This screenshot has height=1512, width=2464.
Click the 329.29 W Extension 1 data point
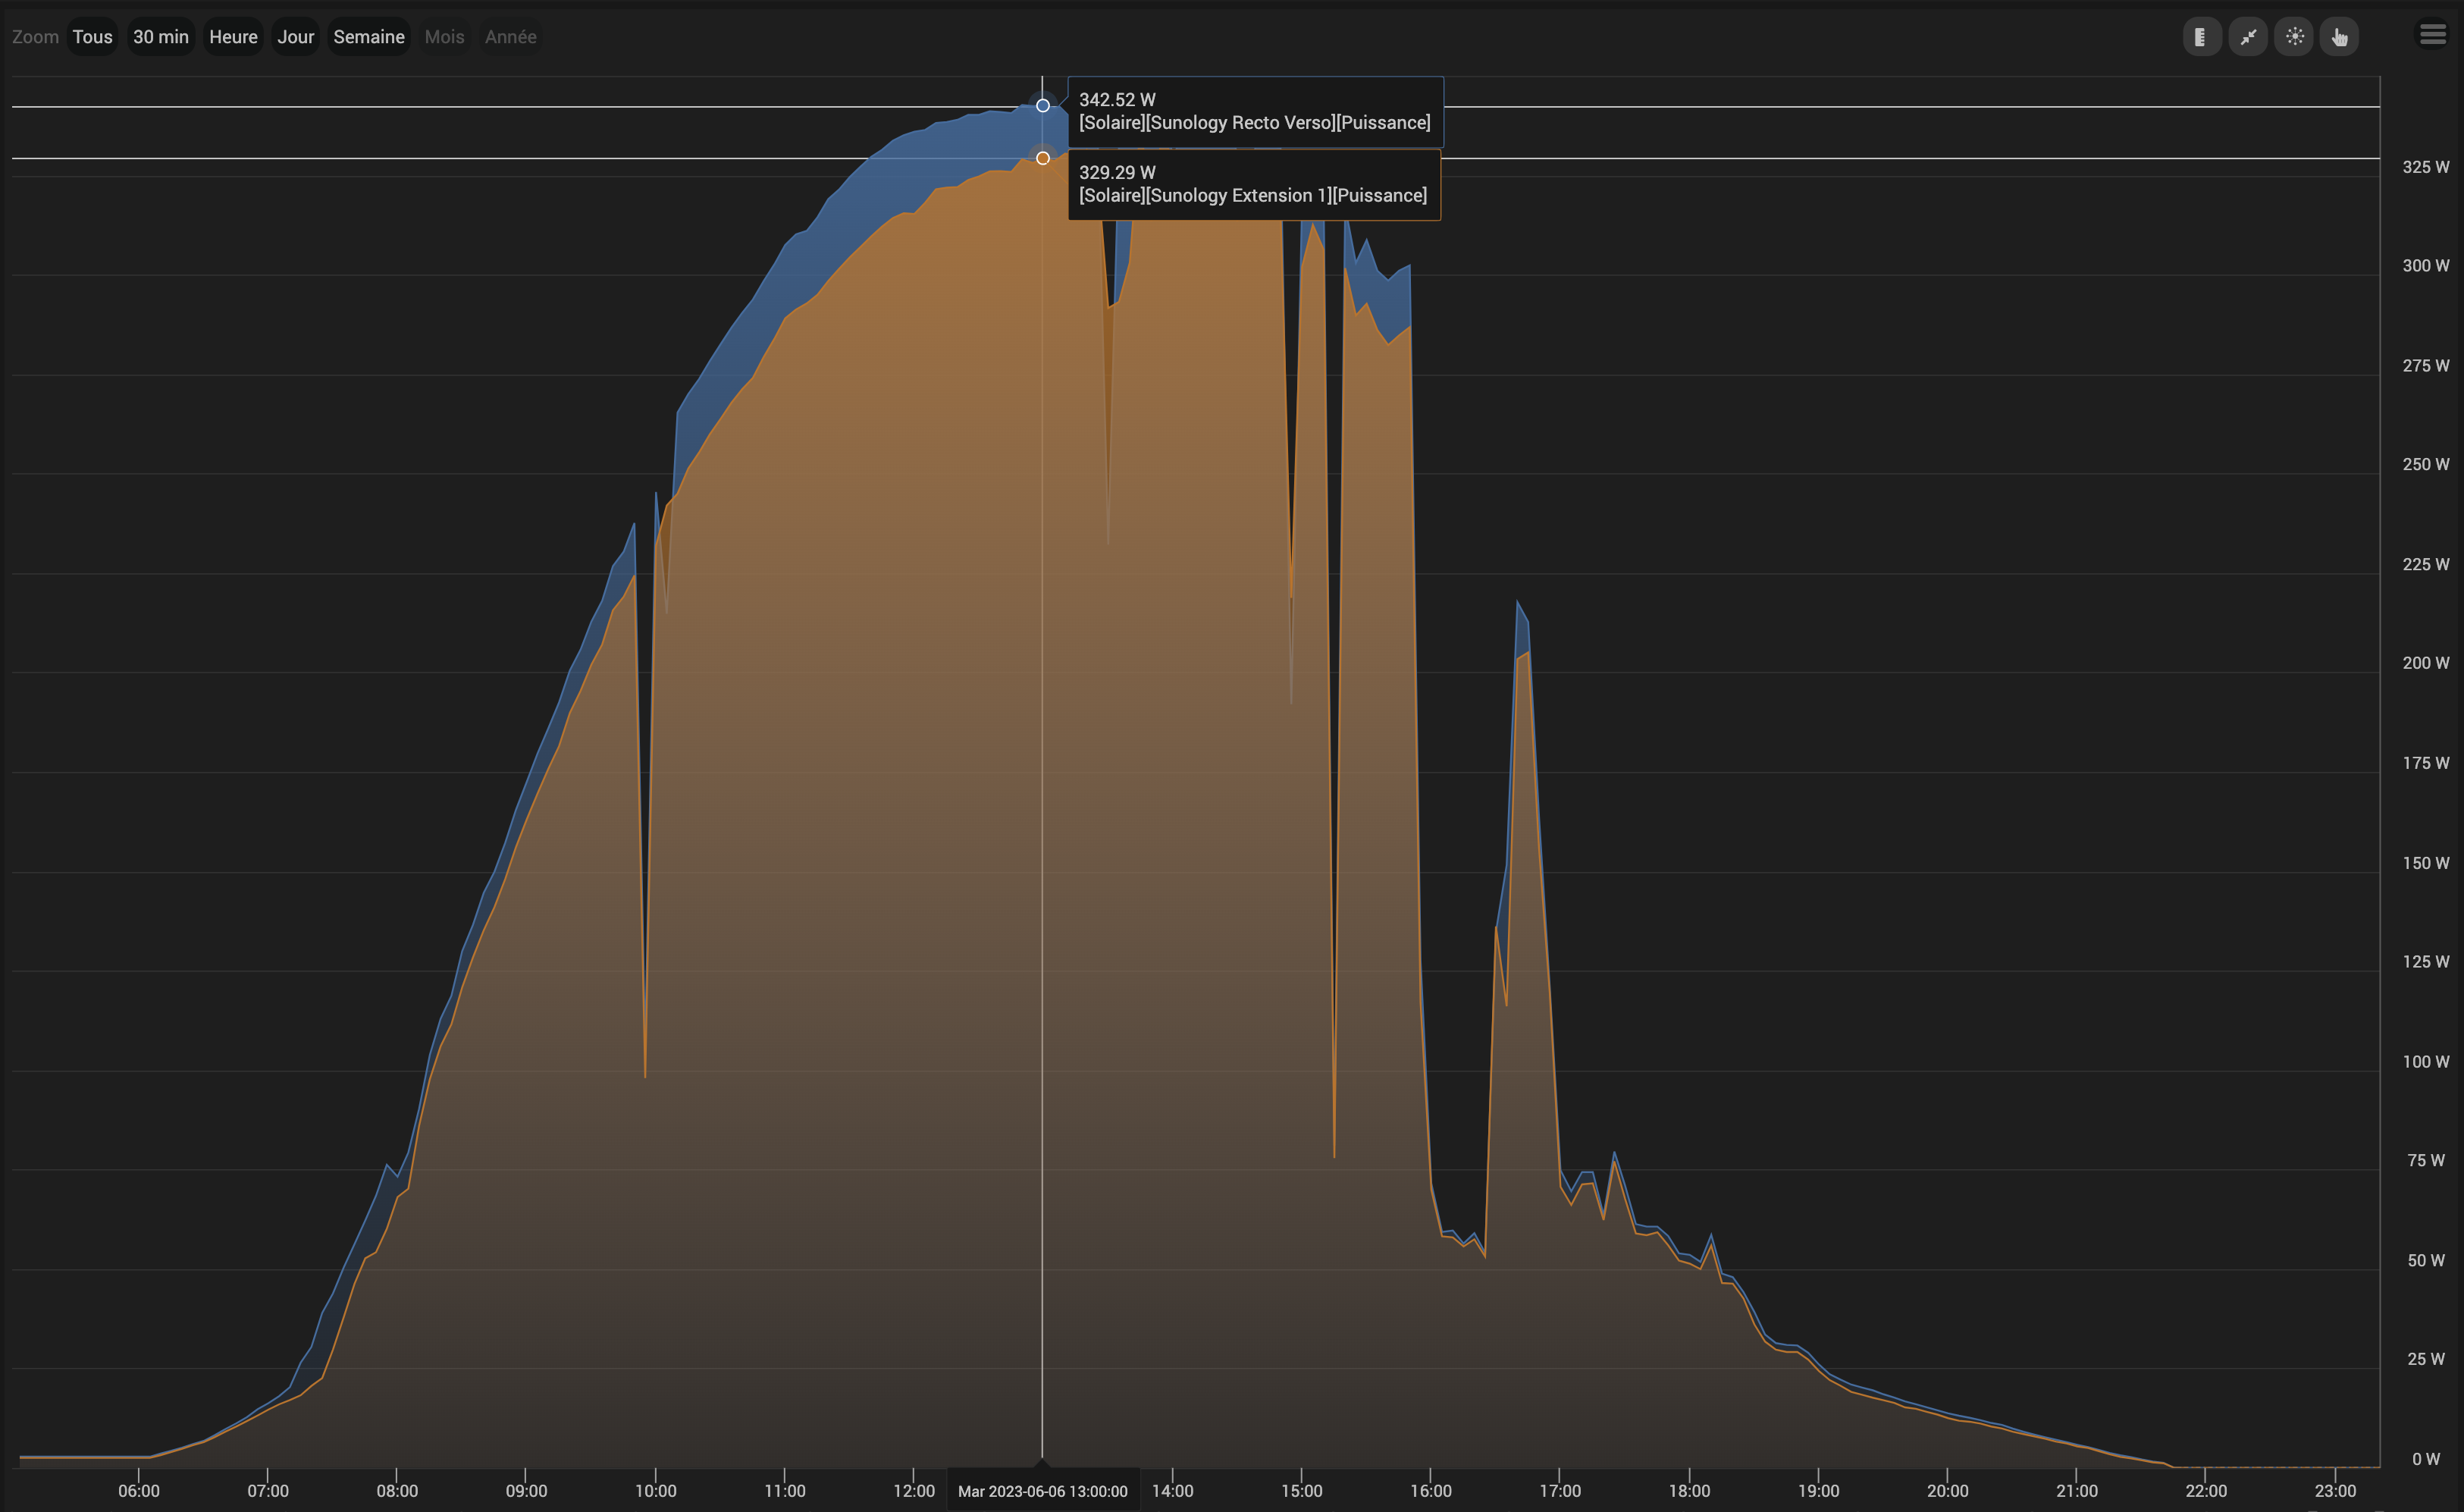click(x=1043, y=158)
